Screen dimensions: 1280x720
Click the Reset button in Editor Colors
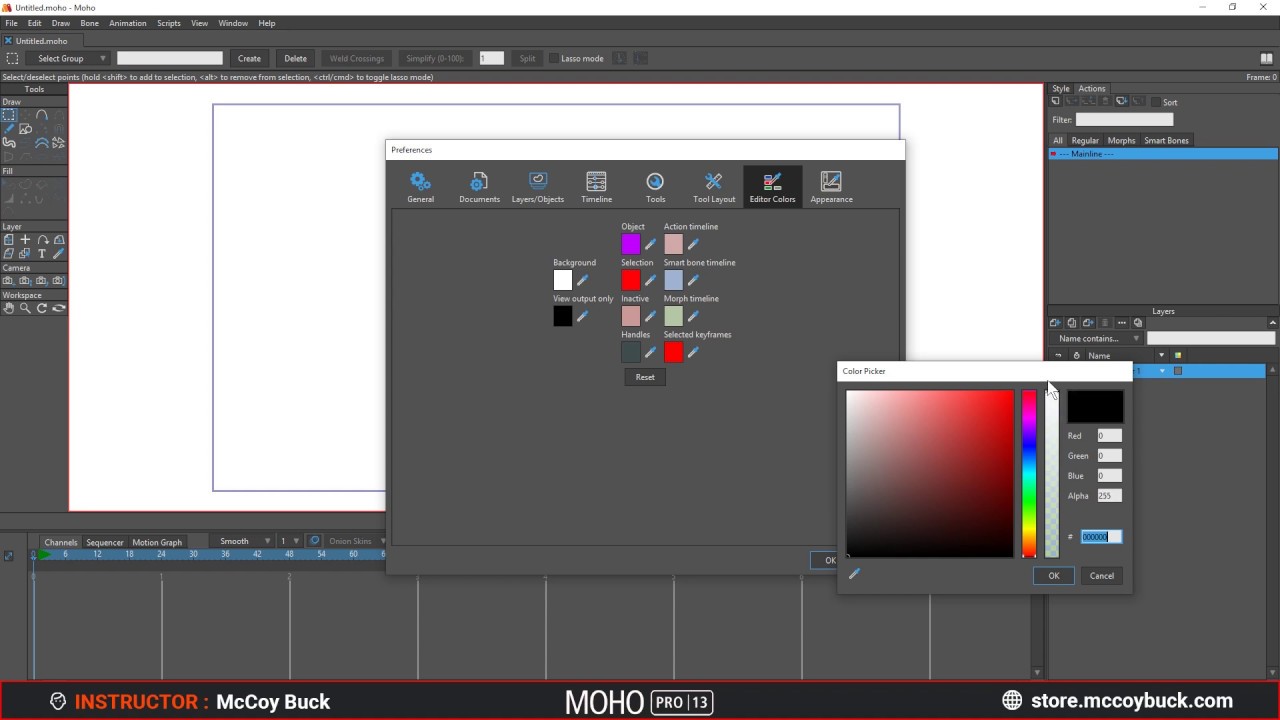click(645, 377)
